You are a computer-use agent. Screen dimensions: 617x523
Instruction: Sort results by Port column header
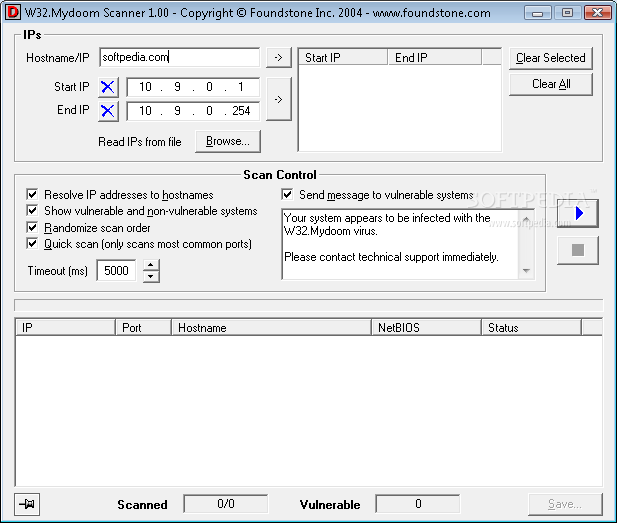coord(143,327)
